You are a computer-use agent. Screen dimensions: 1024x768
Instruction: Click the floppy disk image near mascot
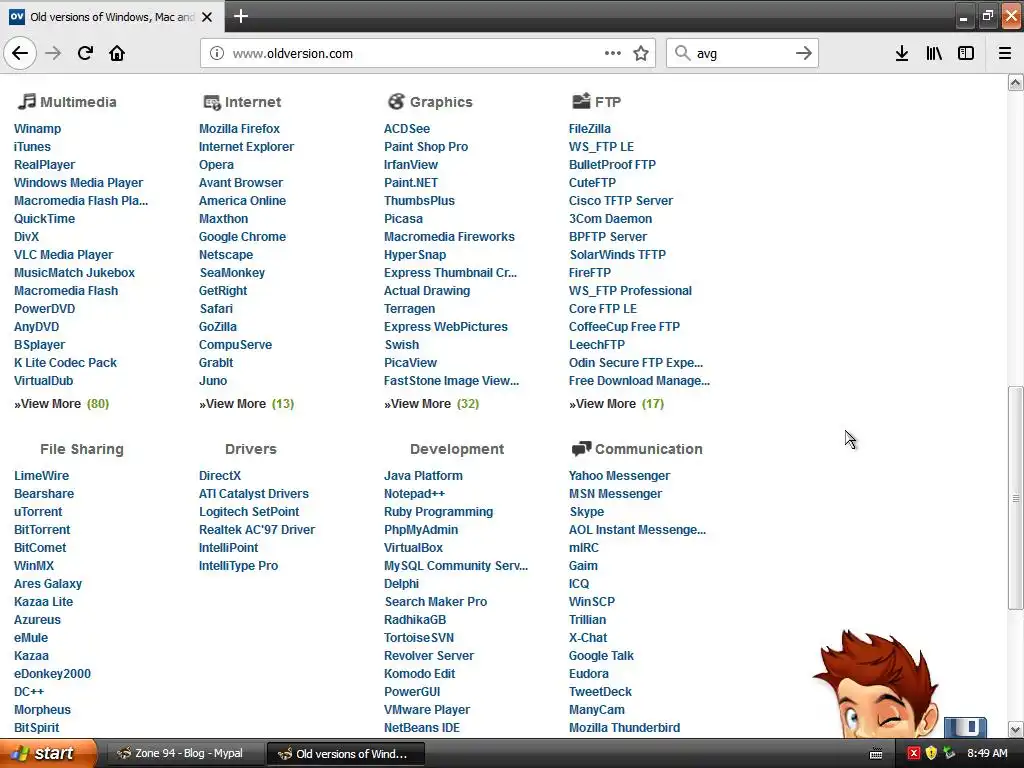pyautogui.click(x=965, y=727)
